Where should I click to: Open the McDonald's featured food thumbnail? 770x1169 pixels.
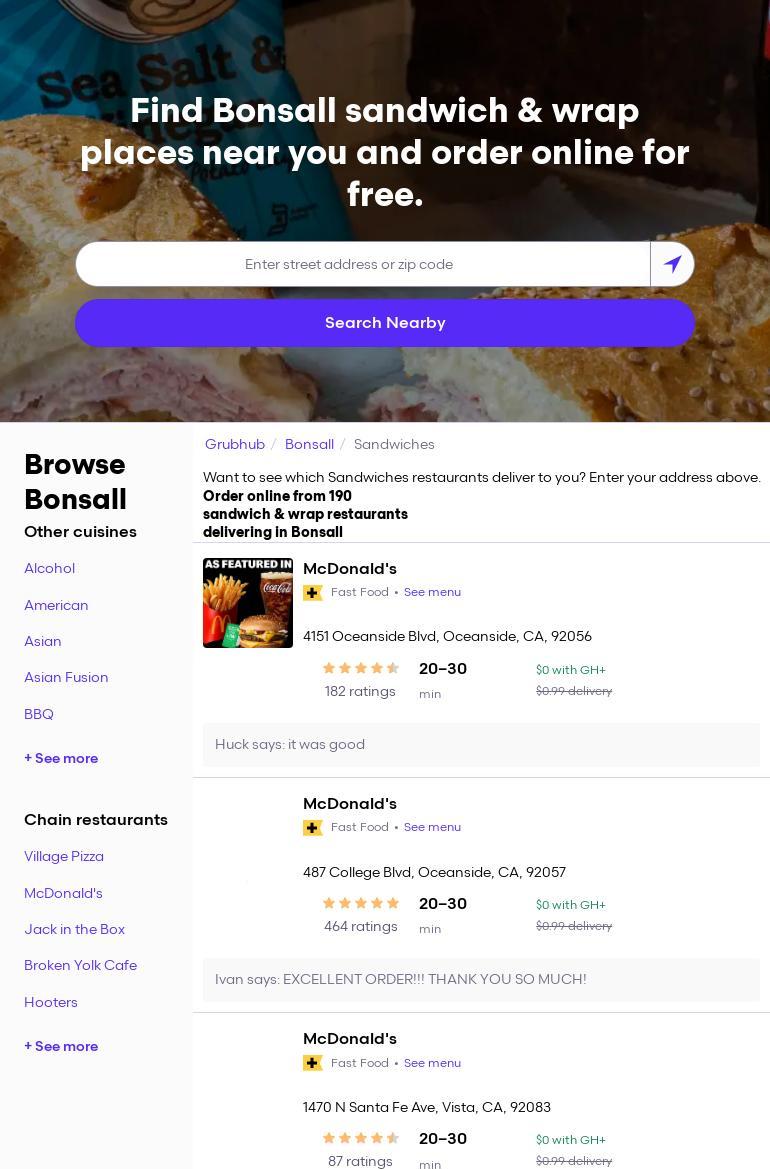247,602
